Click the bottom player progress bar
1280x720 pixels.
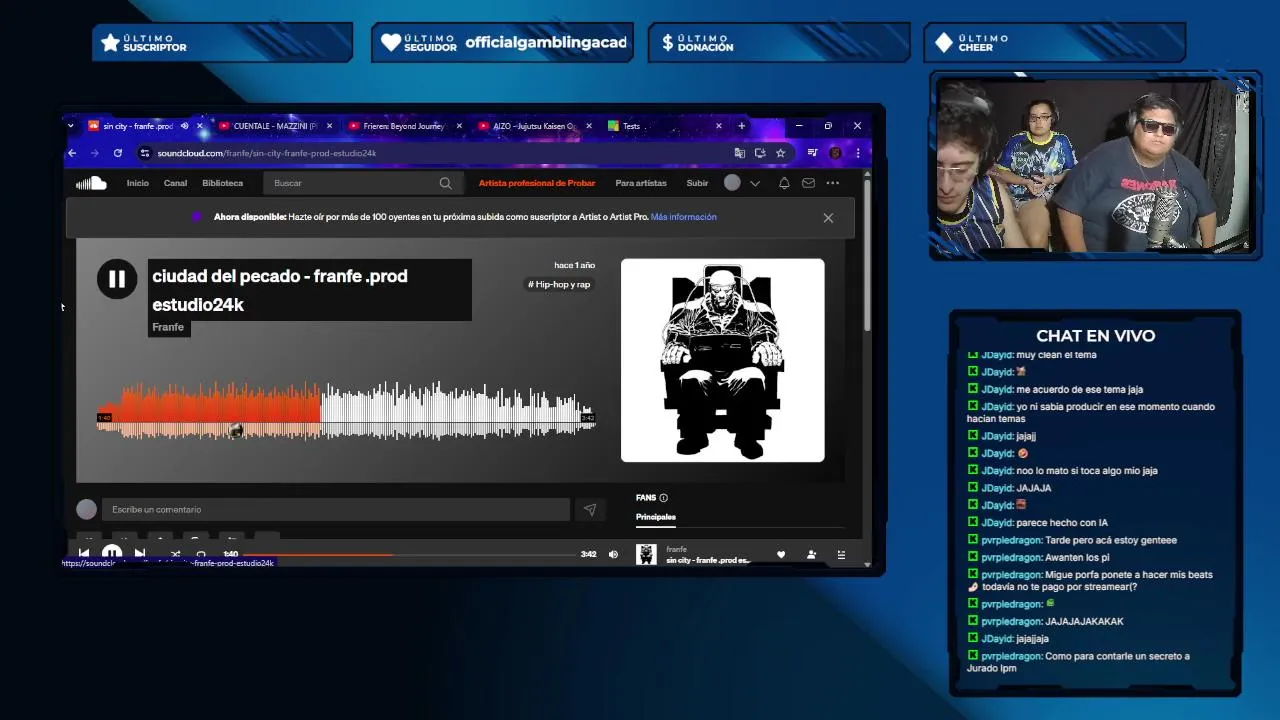409,554
